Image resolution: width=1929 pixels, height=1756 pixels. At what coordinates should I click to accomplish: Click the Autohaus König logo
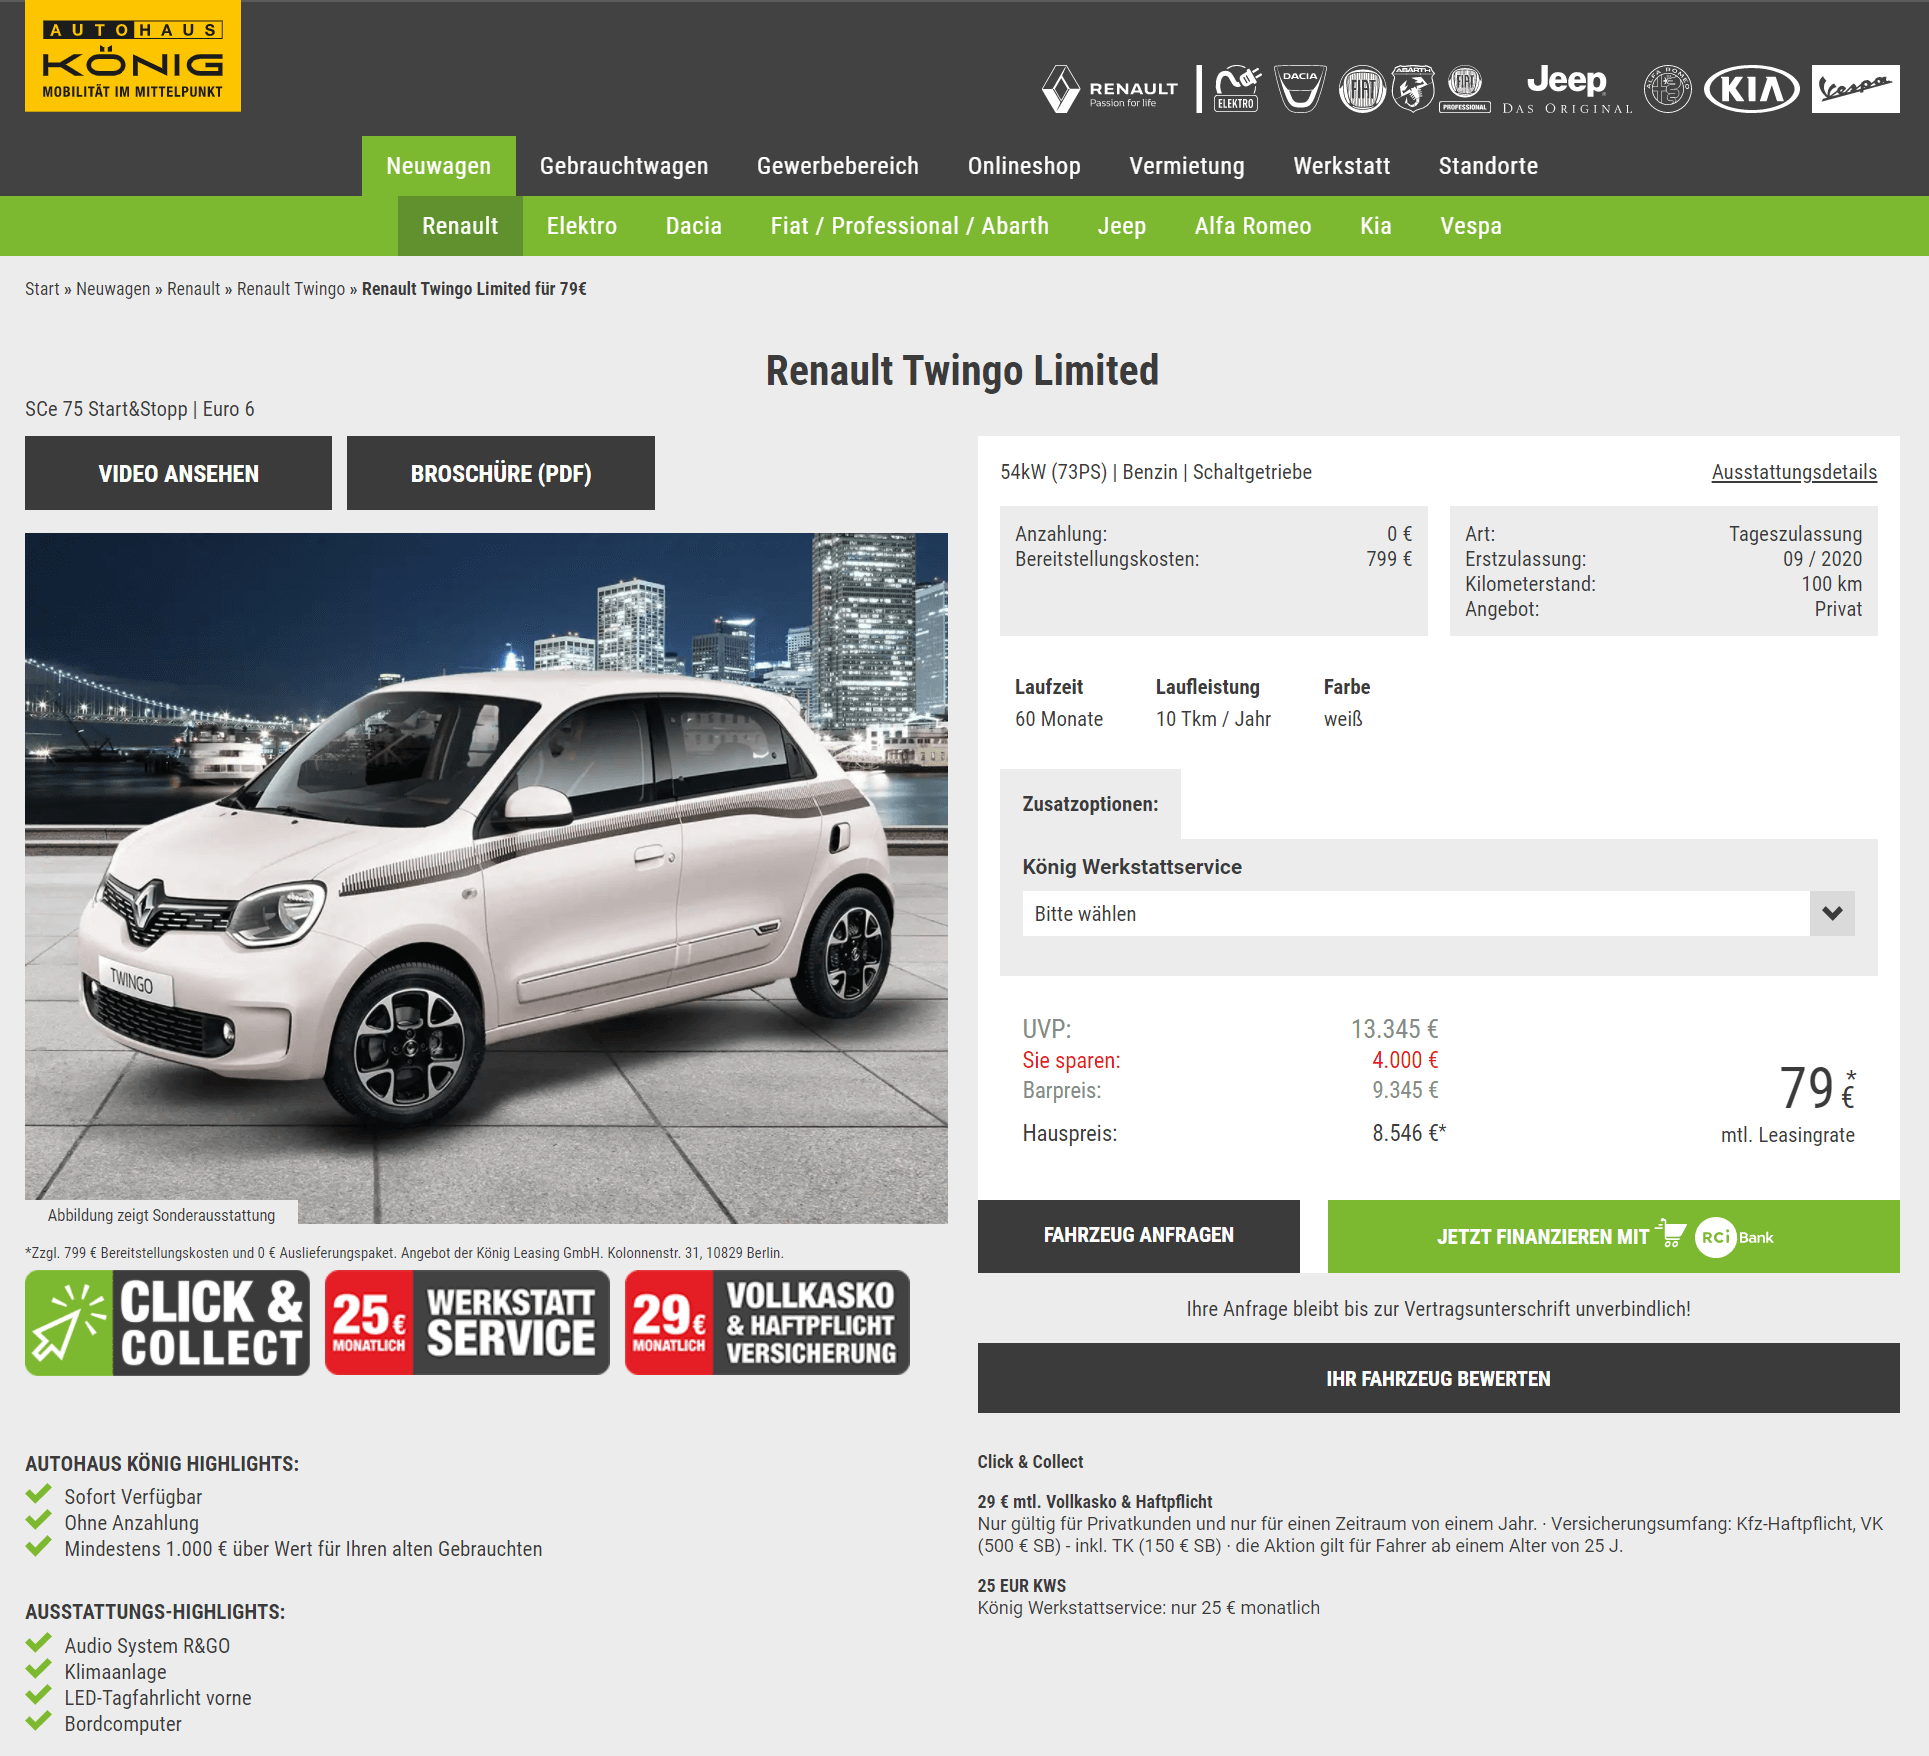pyautogui.click(x=133, y=56)
